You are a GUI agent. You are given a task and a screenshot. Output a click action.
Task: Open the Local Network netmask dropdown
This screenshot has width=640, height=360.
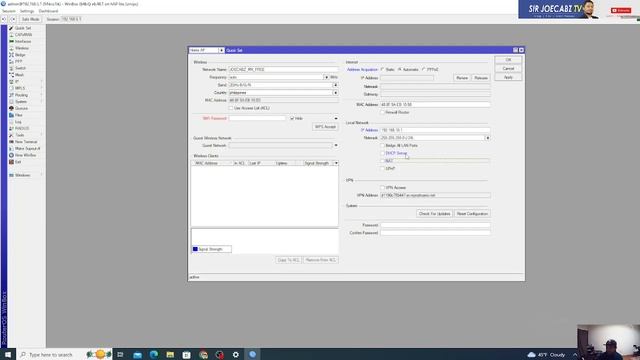coord(488,138)
